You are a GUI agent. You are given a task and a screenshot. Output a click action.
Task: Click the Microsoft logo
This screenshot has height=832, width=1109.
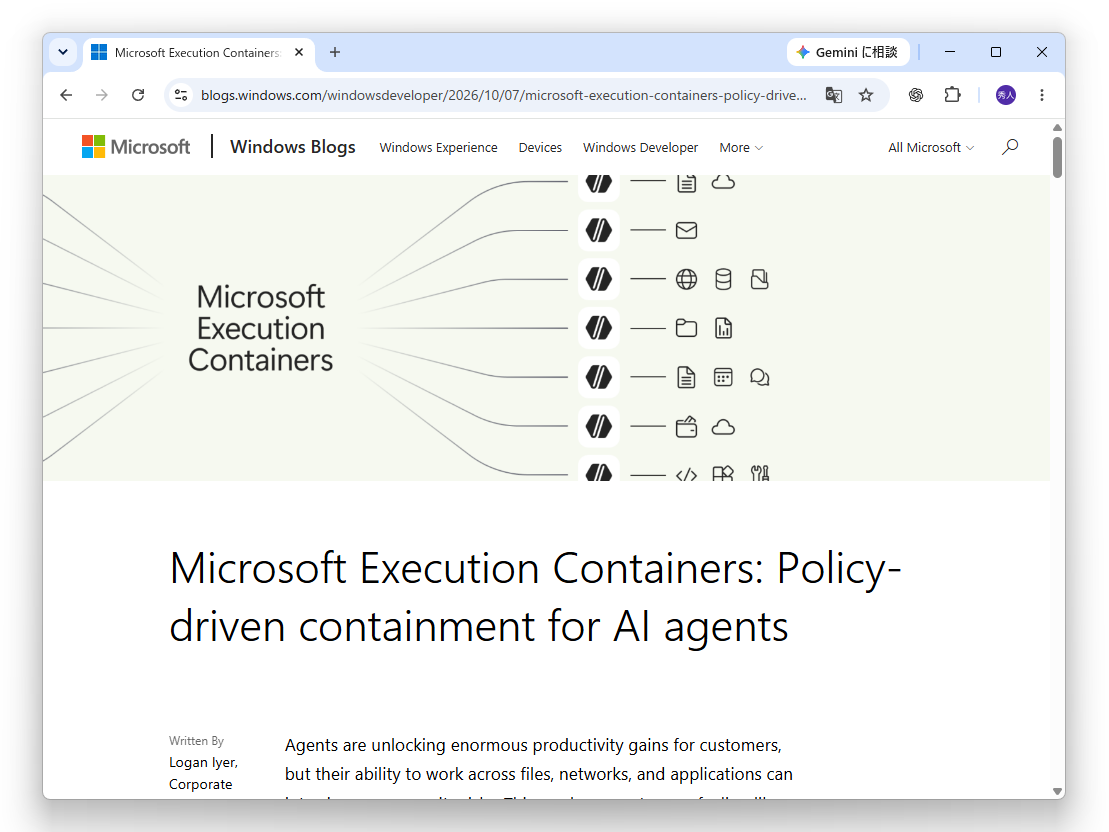136,146
